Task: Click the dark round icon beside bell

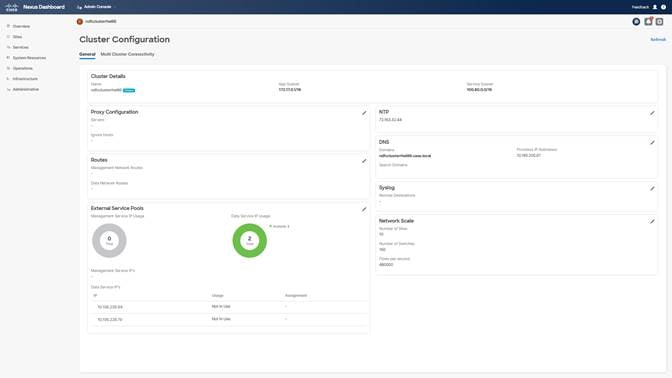Action: (636, 21)
